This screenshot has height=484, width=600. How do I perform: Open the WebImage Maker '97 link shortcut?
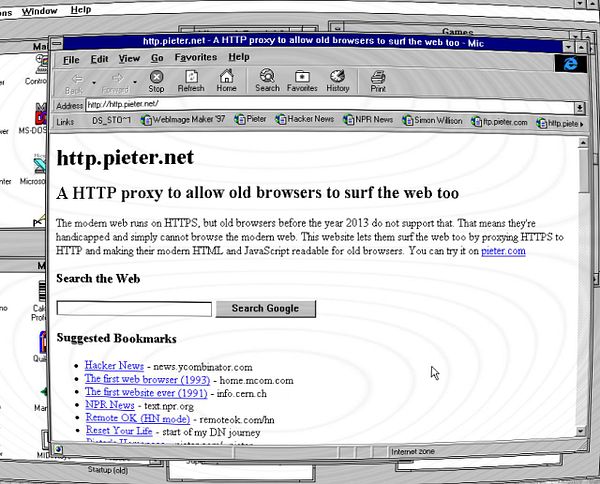coord(183,120)
